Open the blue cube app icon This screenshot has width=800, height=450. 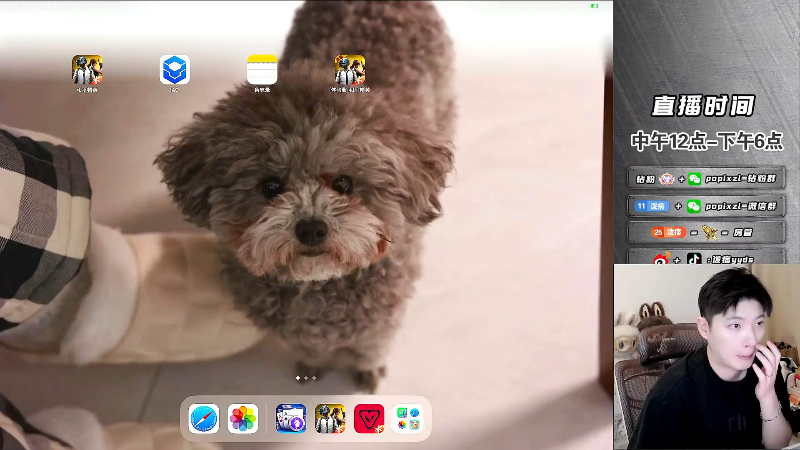pos(174,69)
